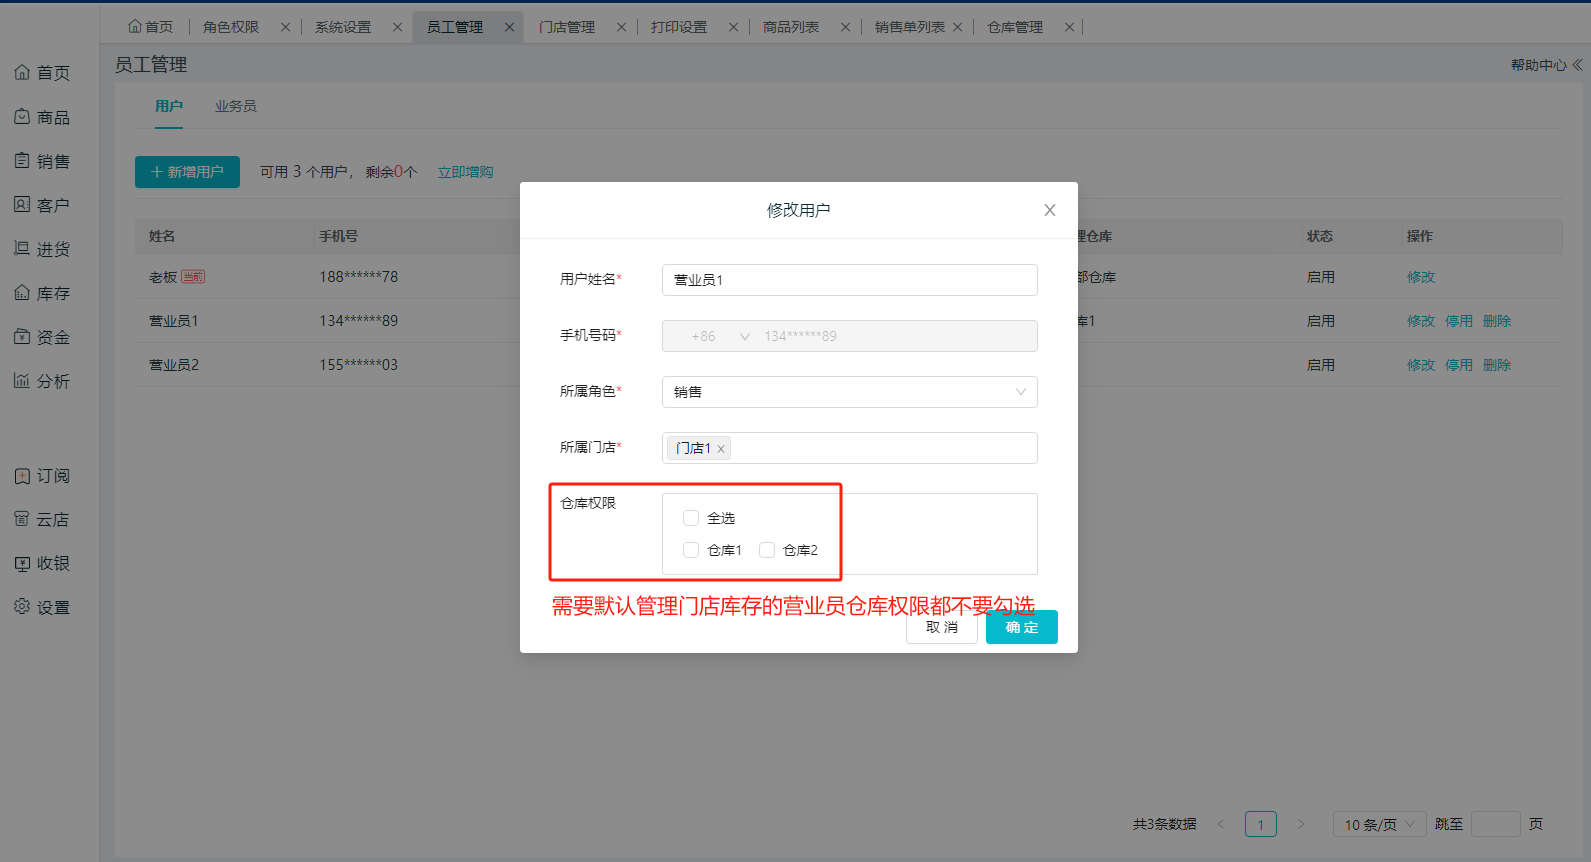Switch to the 打印设置 tab
This screenshot has width=1591, height=862.
pyautogui.click(x=679, y=27)
